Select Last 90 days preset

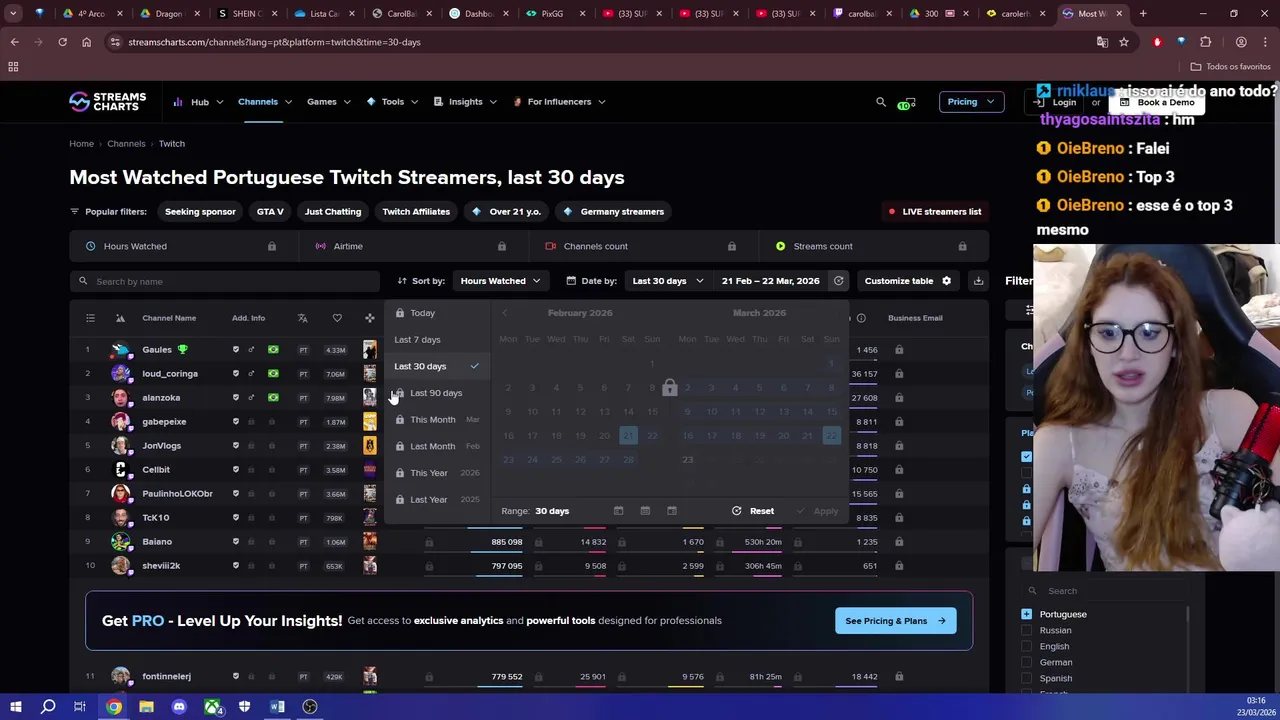click(436, 393)
